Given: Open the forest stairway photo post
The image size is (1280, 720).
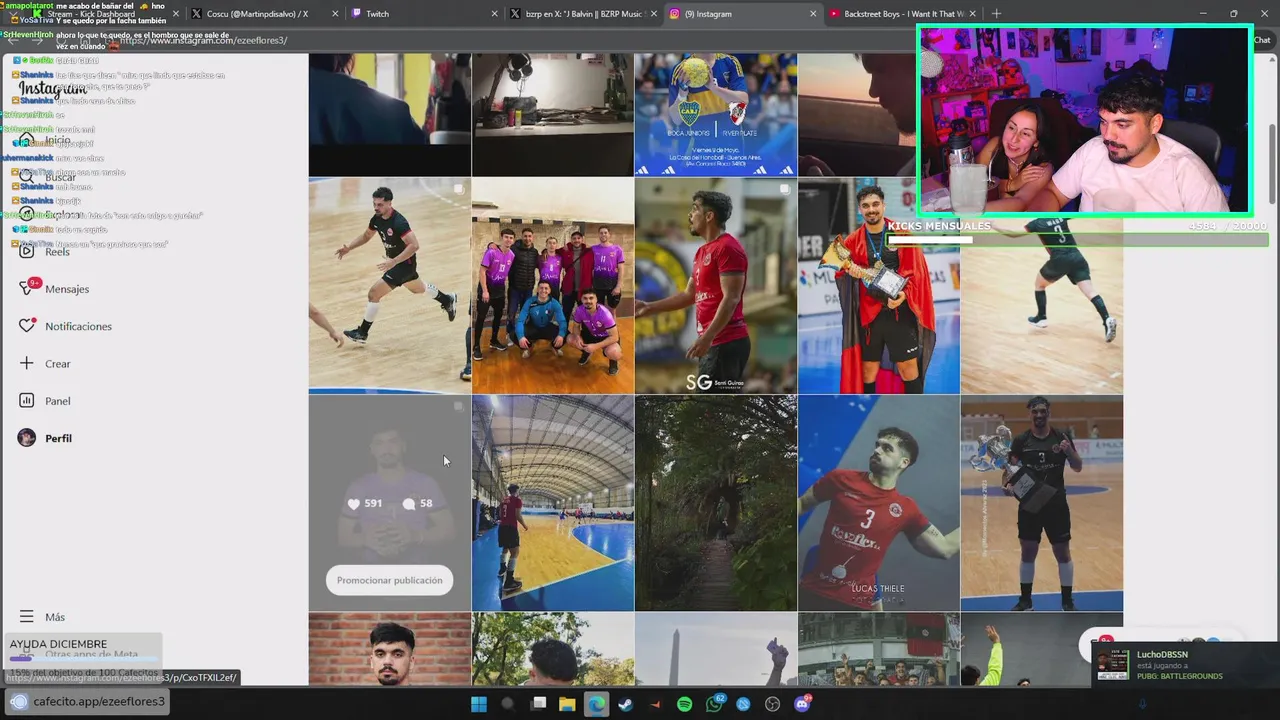Looking at the screenshot, I should click(716, 503).
